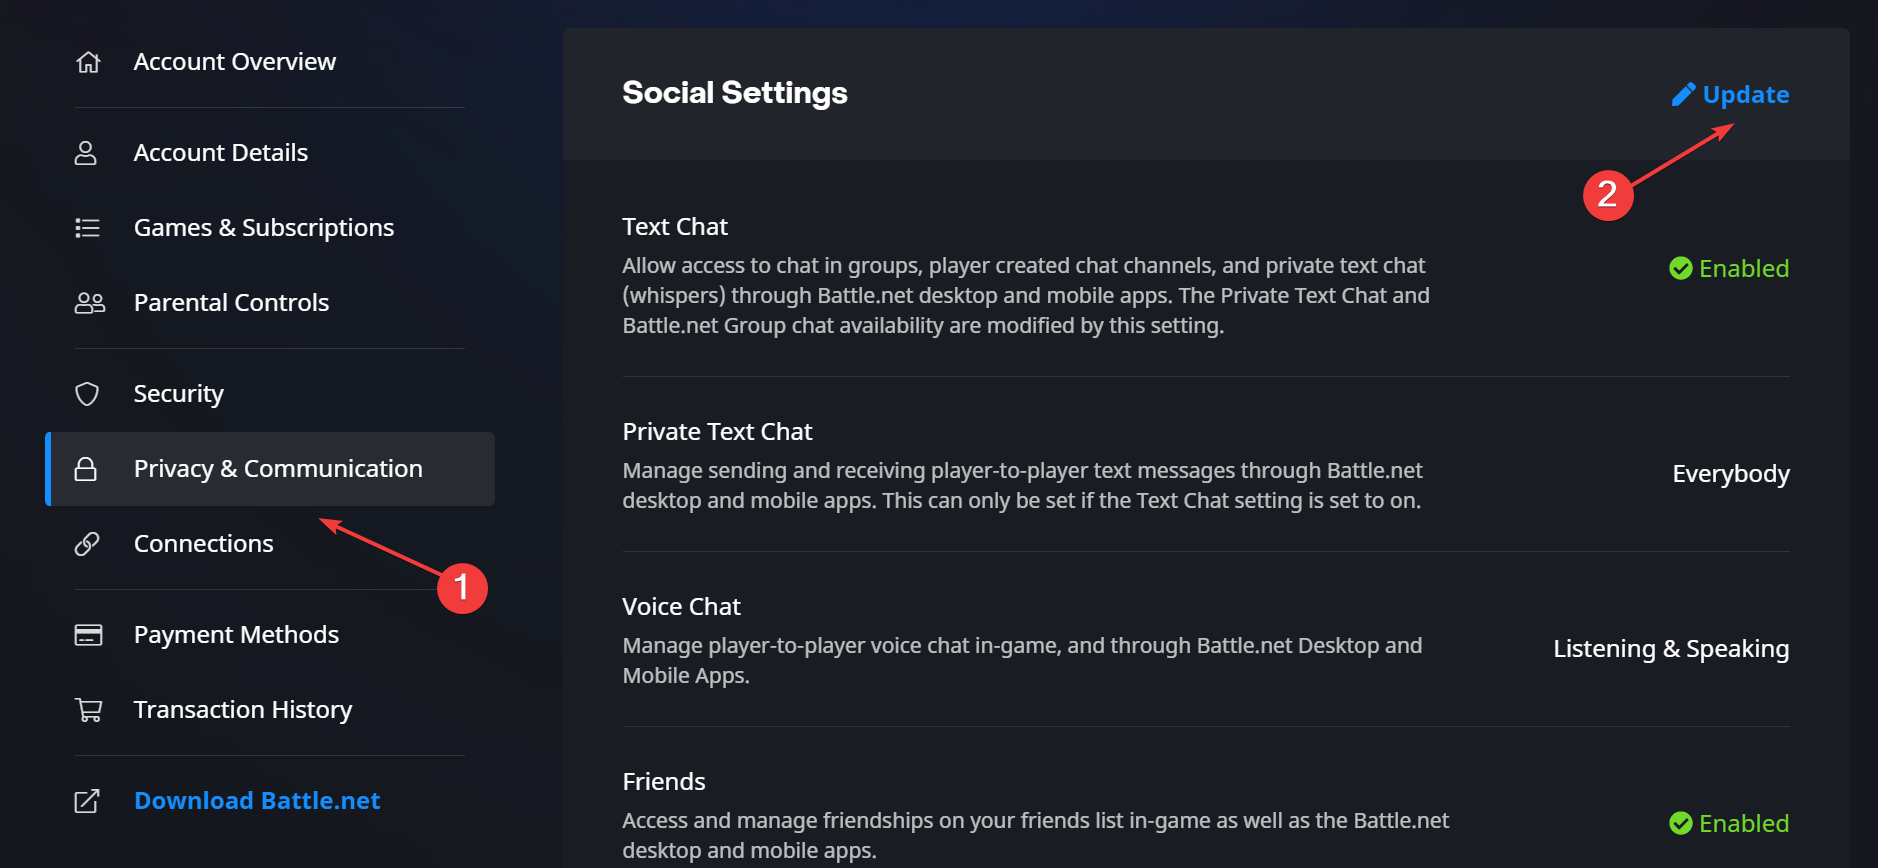The height and width of the screenshot is (868, 1878).
Task: Click the chain link icon for Connections
Action: [87, 544]
